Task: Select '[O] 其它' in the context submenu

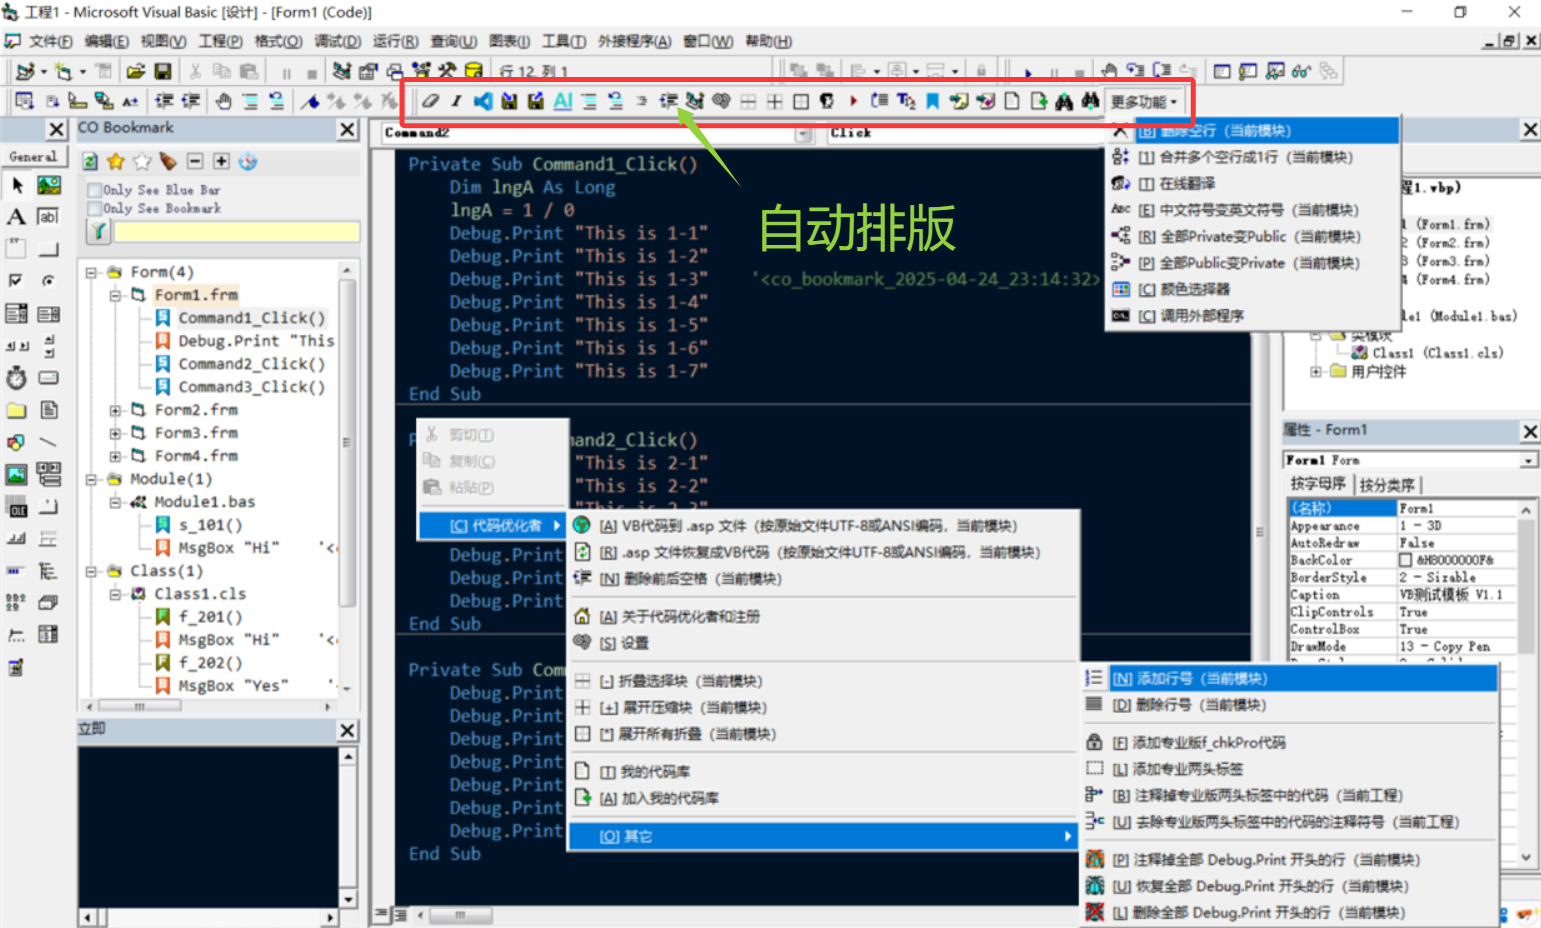Action: (x=824, y=836)
